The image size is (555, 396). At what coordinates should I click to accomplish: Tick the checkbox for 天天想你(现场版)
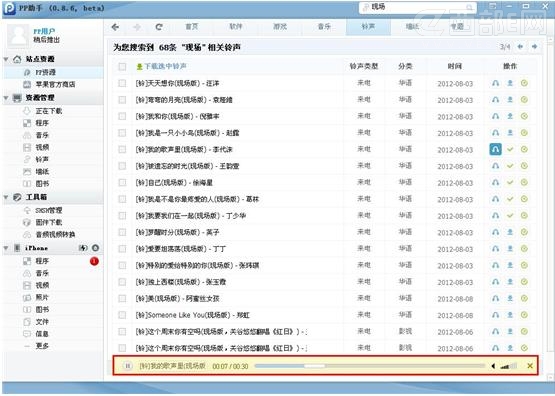click(x=122, y=83)
